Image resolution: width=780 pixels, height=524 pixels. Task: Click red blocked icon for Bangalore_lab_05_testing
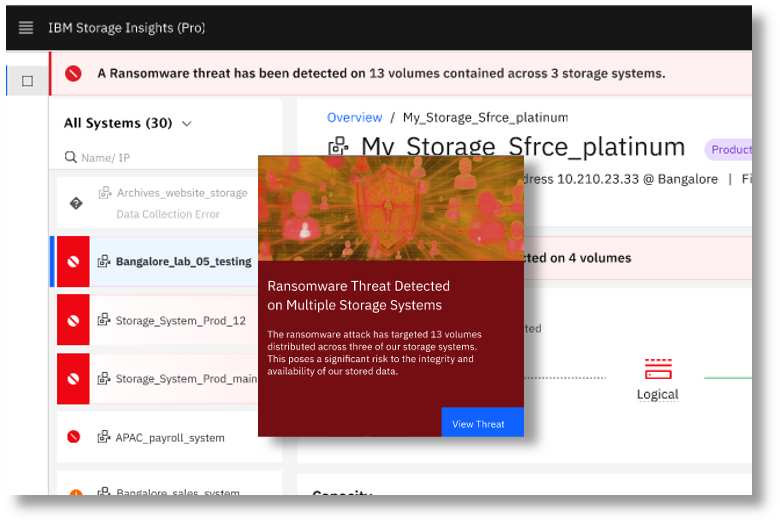point(73,262)
